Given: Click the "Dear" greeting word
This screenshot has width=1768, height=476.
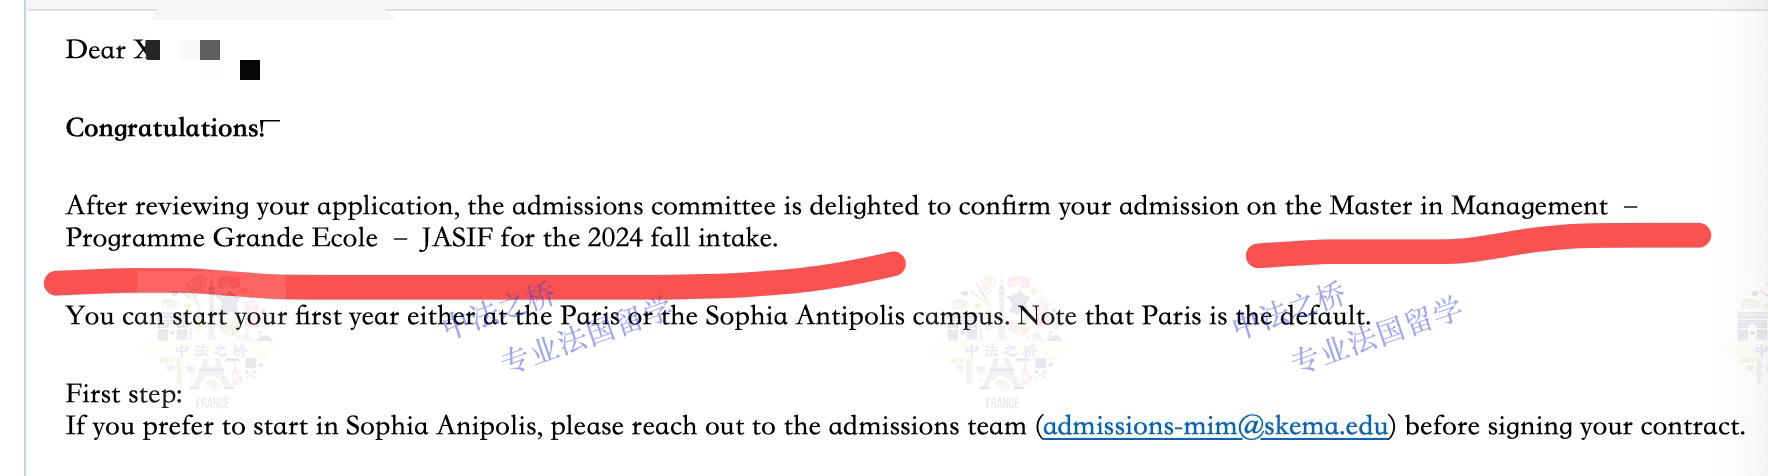Looking at the screenshot, I should point(95,50).
